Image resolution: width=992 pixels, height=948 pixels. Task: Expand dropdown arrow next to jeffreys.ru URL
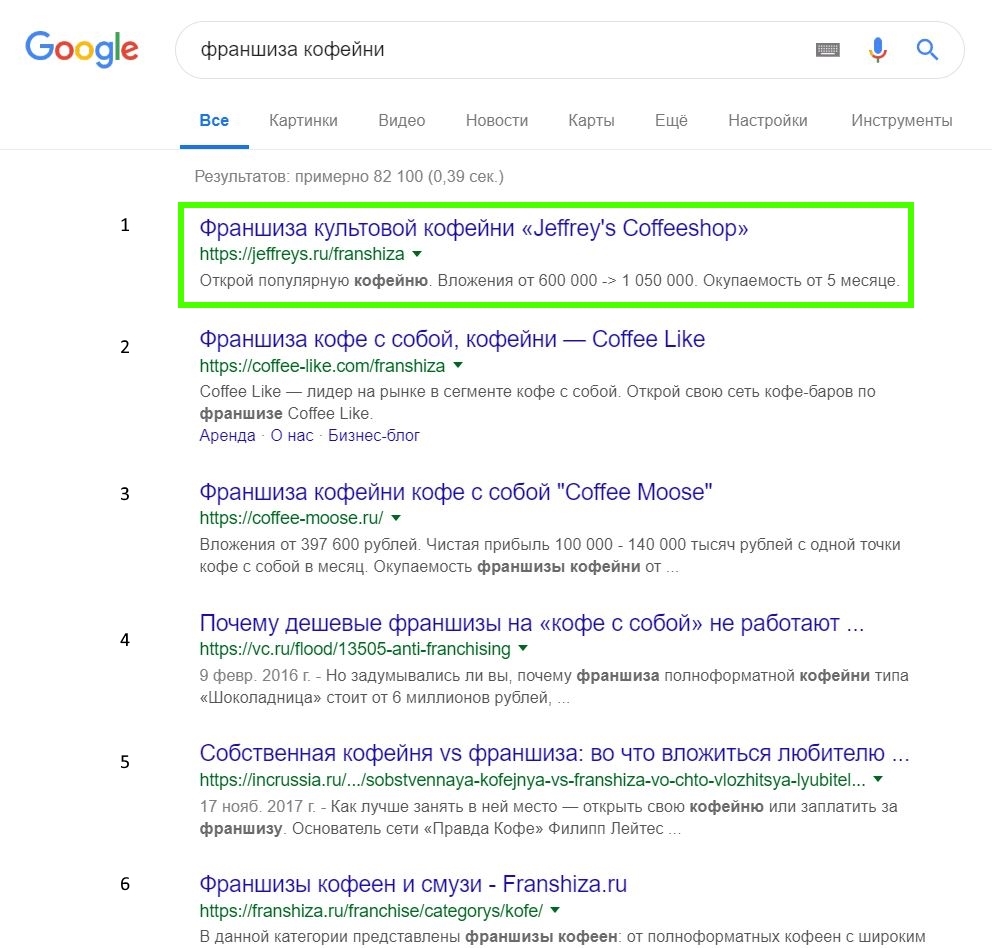pyautogui.click(x=417, y=254)
